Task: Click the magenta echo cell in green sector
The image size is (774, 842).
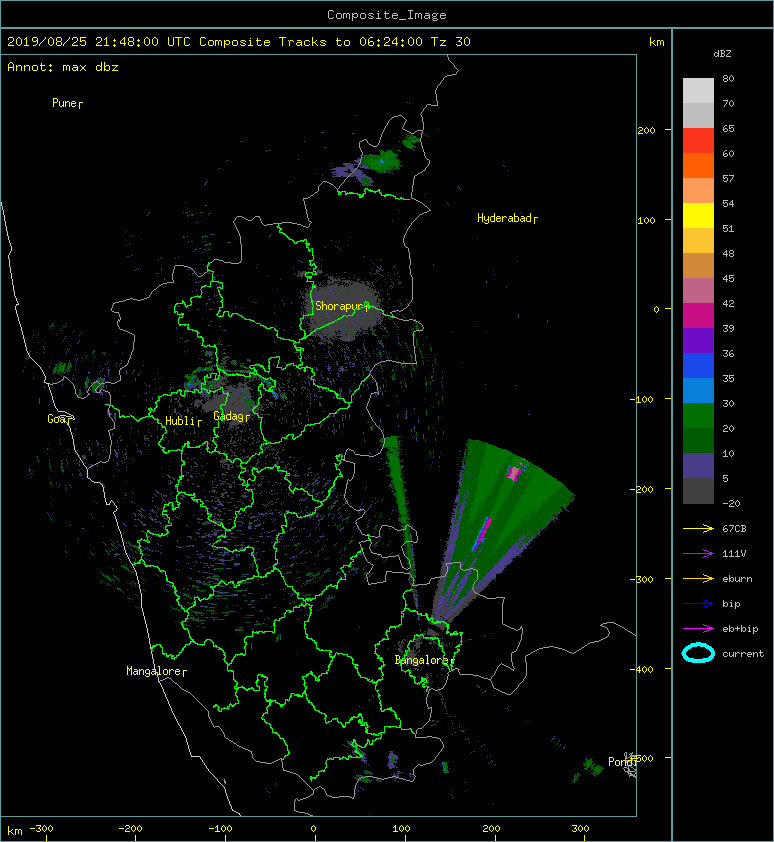Action: click(x=514, y=473)
